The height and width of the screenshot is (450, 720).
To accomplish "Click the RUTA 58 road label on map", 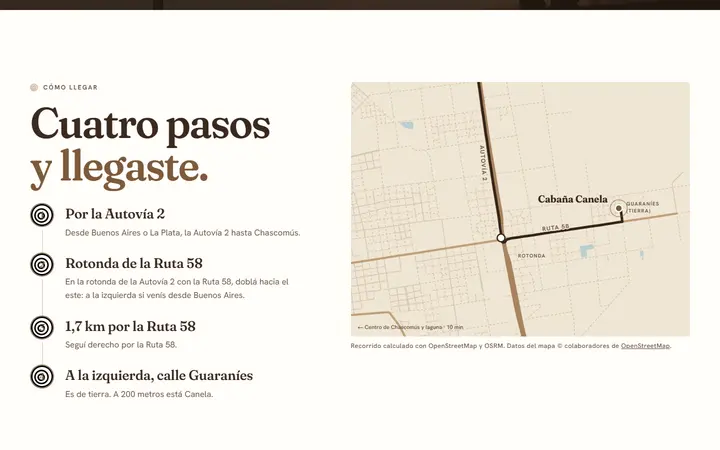I will (556, 227).
